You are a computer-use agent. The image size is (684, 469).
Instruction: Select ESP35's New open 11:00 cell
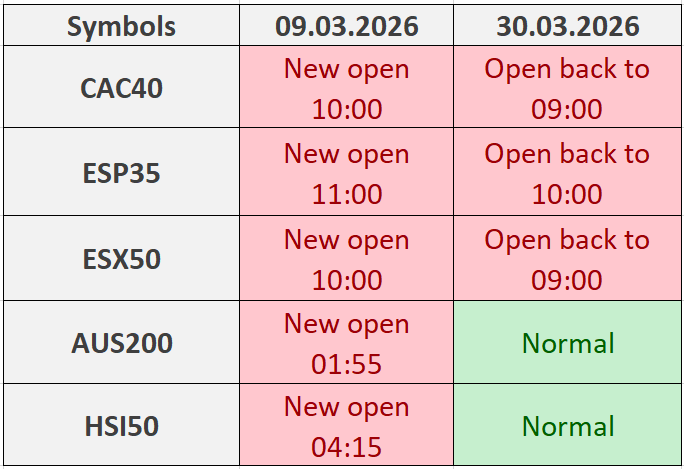346,173
